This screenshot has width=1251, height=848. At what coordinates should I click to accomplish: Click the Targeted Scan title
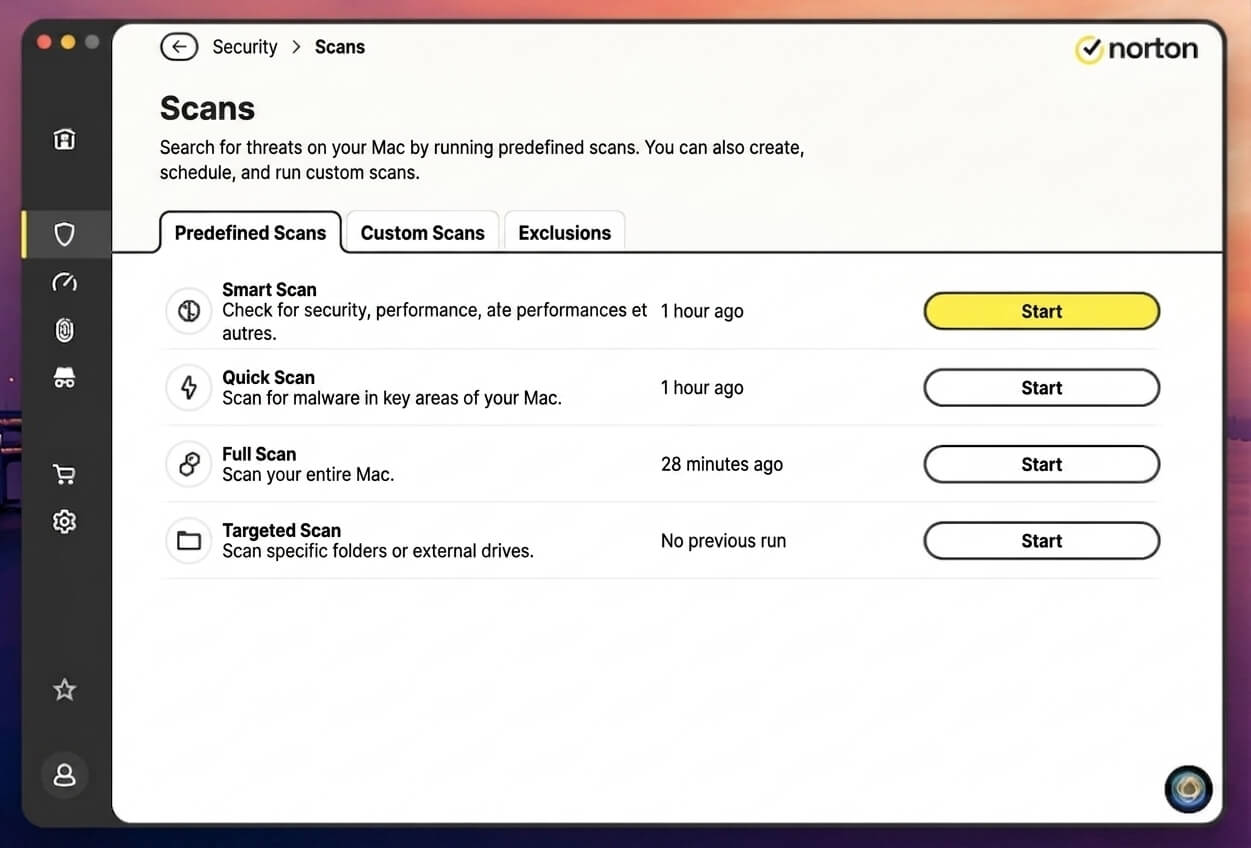281,530
